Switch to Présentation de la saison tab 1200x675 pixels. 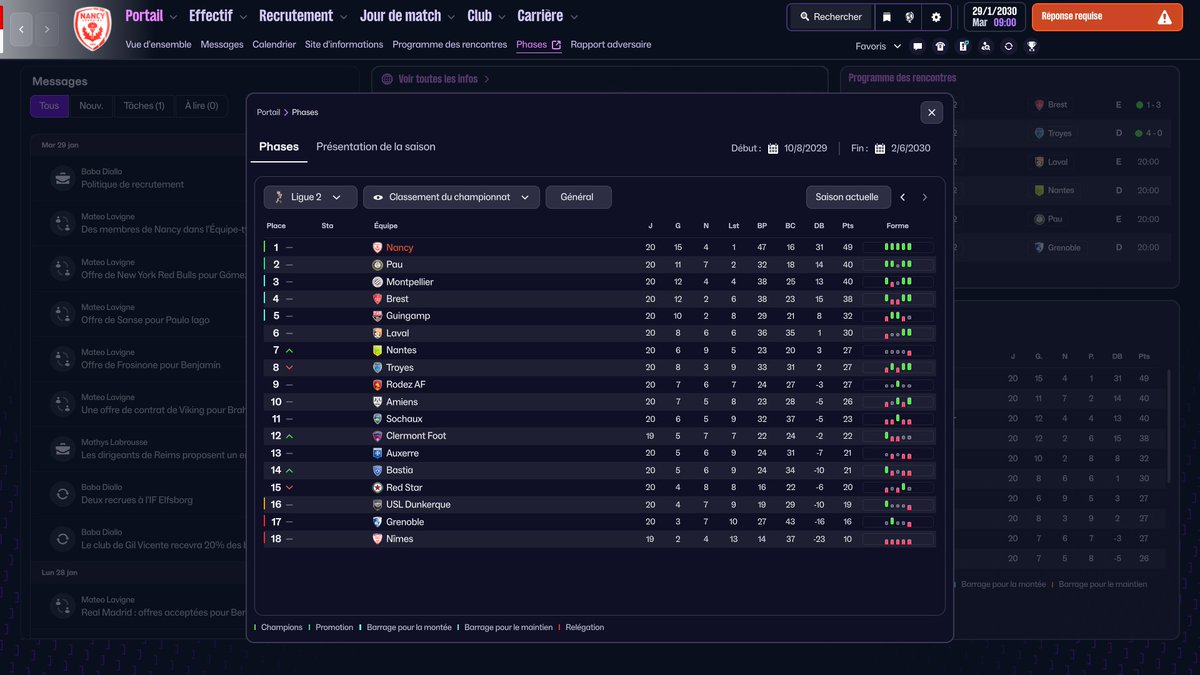(376, 147)
